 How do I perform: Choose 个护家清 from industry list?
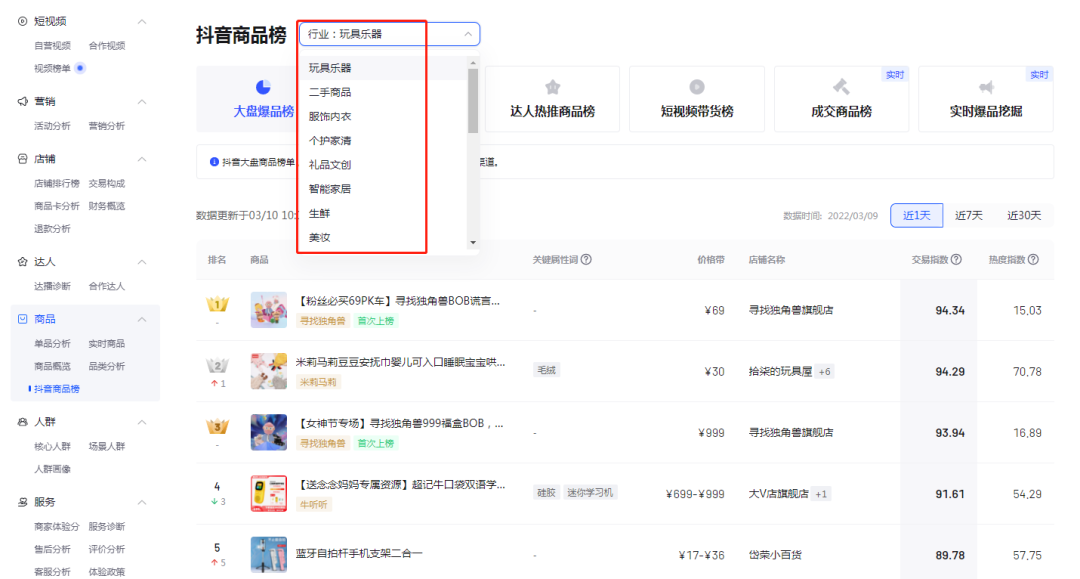pyautogui.click(x=383, y=140)
